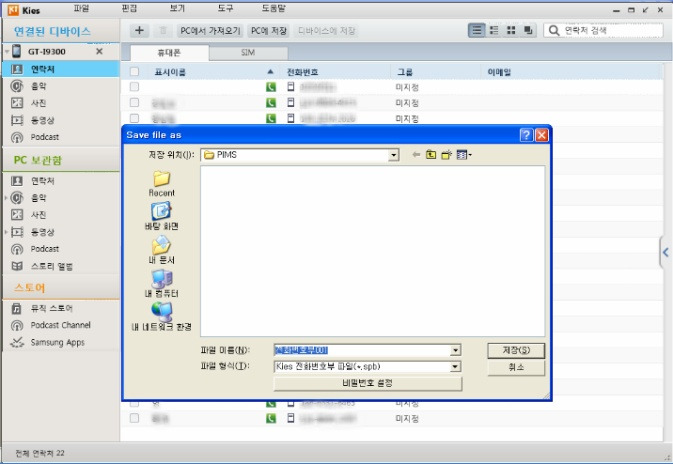
Task: Create new folder icon in Save dialog
Action: click(446, 155)
